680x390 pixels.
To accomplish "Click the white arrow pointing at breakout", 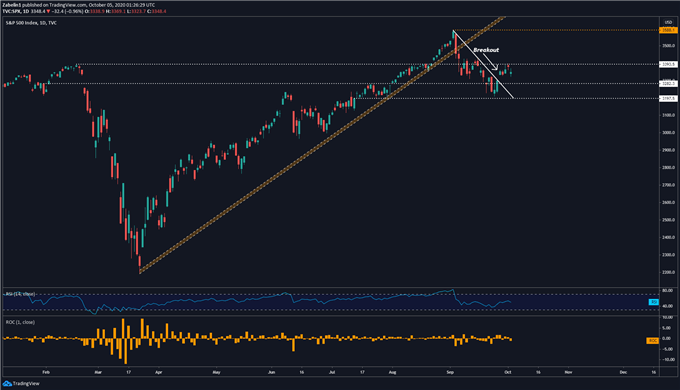I will coord(490,61).
